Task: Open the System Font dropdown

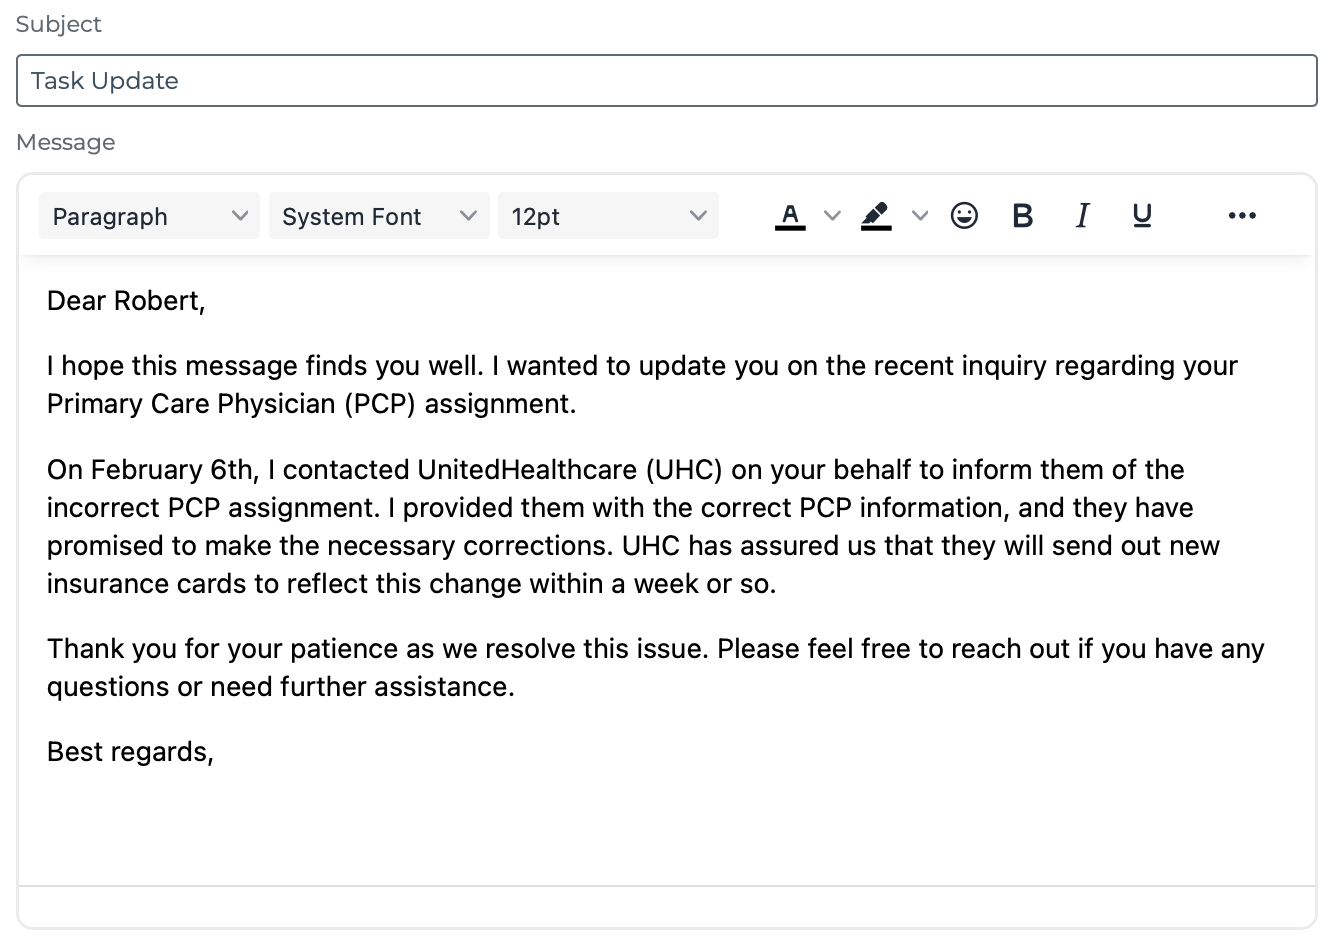Action: (x=379, y=216)
